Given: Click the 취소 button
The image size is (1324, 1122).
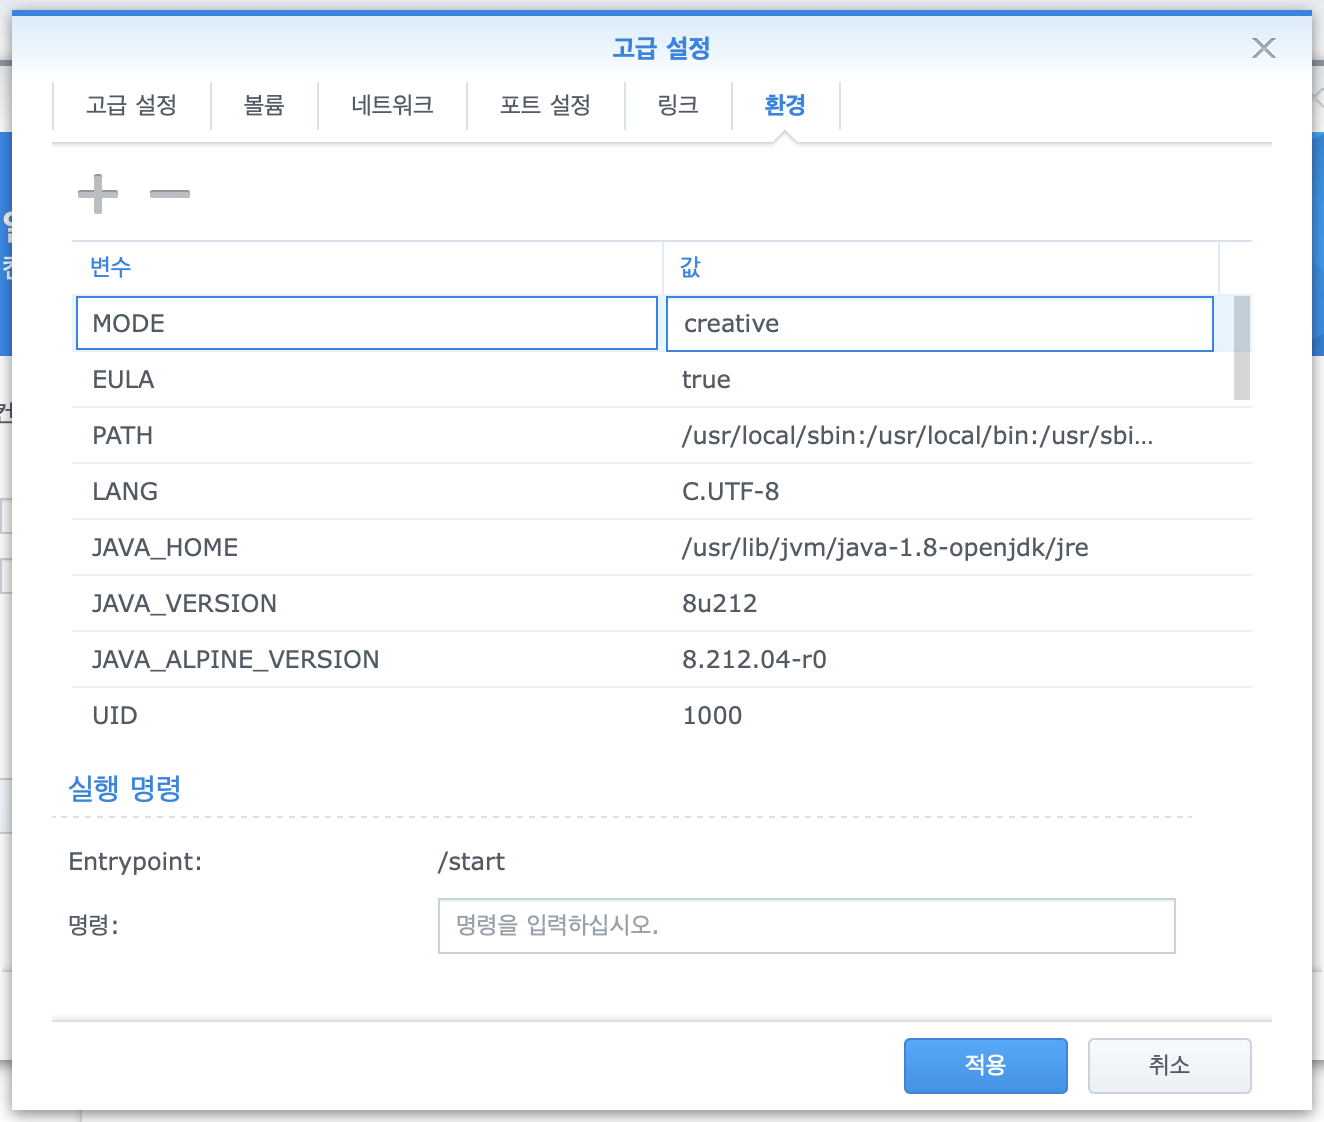Looking at the screenshot, I should click(x=1169, y=1065).
